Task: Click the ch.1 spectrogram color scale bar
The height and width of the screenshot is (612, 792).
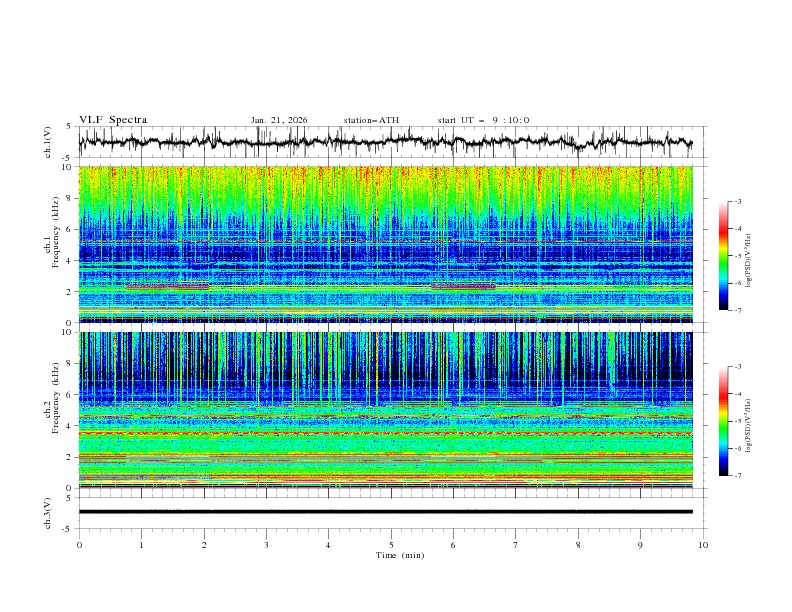Action: pyautogui.click(x=723, y=256)
